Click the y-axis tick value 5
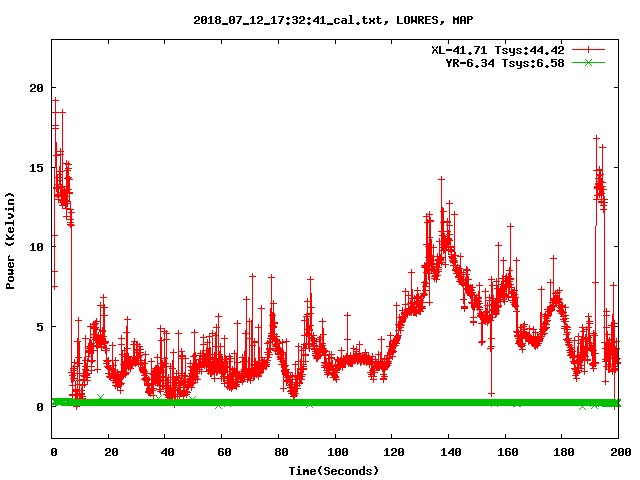 coord(40,327)
